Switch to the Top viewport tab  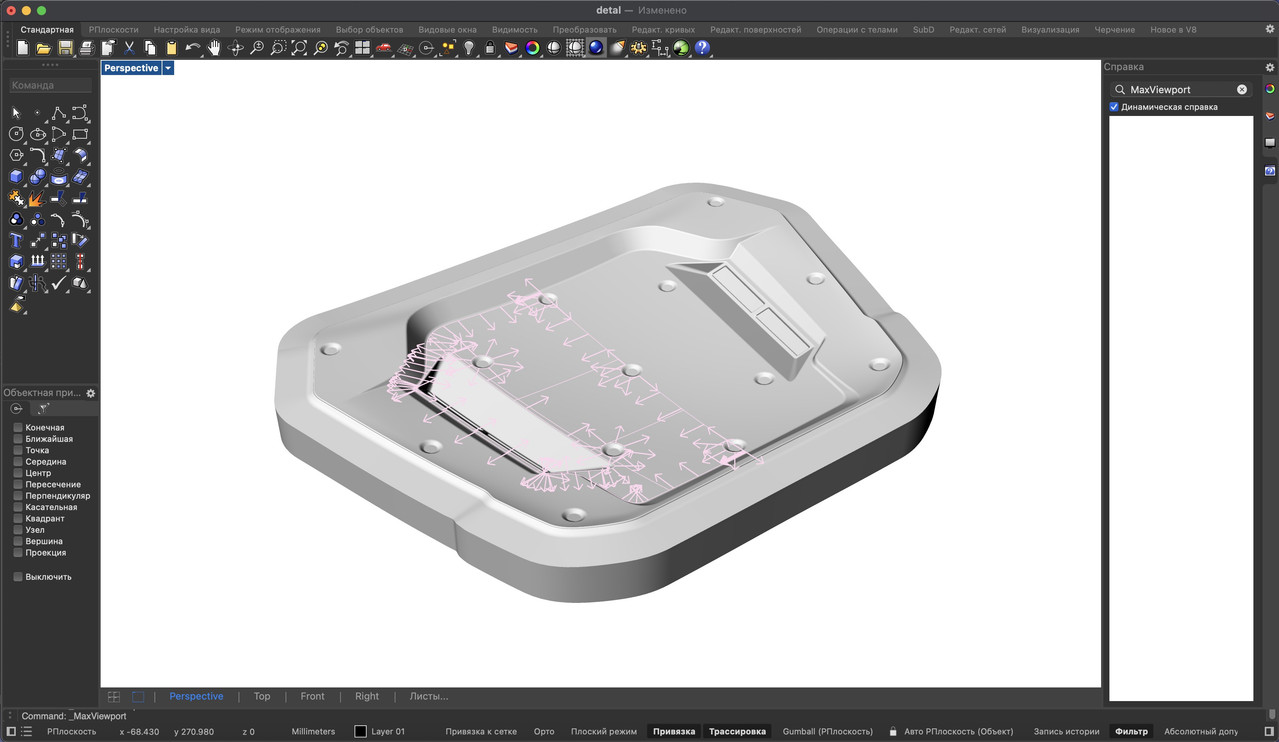click(x=262, y=696)
